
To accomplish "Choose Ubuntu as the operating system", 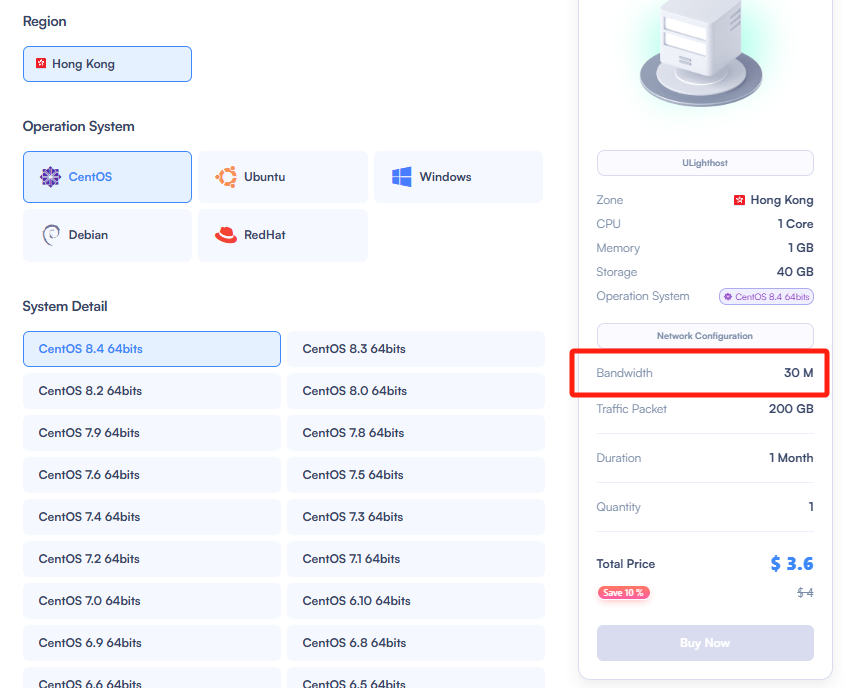I will coord(283,177).
